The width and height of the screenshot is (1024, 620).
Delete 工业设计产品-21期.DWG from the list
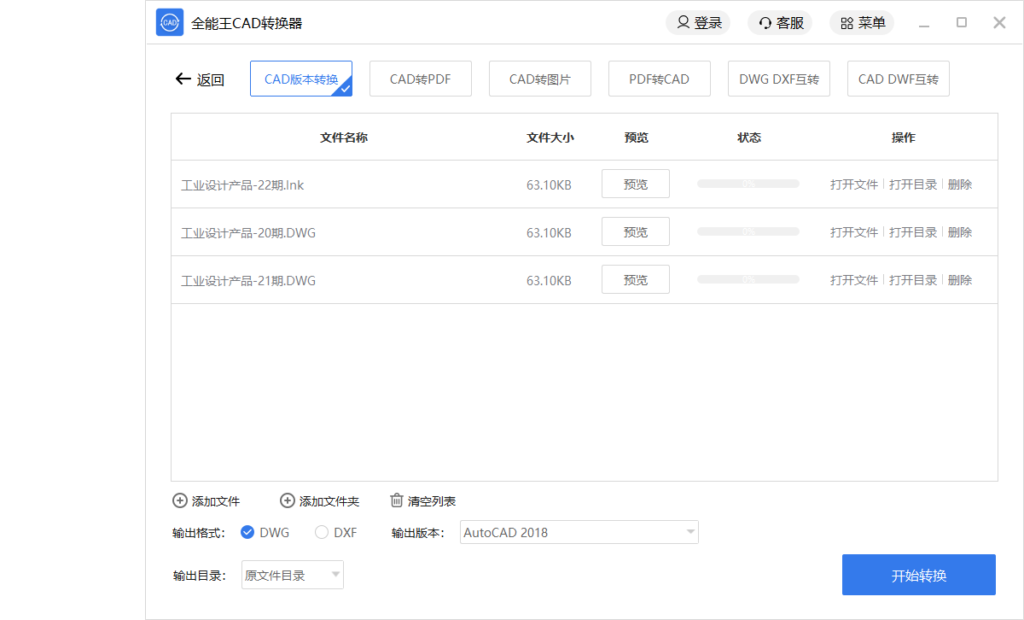[960, 279]
